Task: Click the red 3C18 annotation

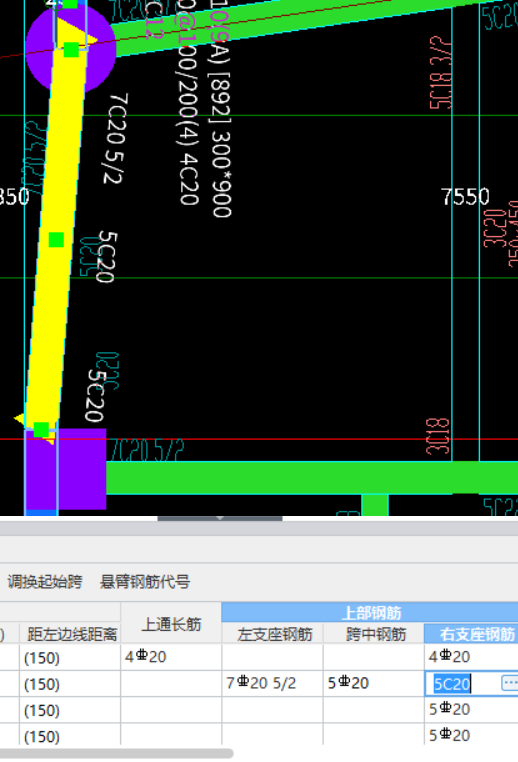Action: point(438,436)
